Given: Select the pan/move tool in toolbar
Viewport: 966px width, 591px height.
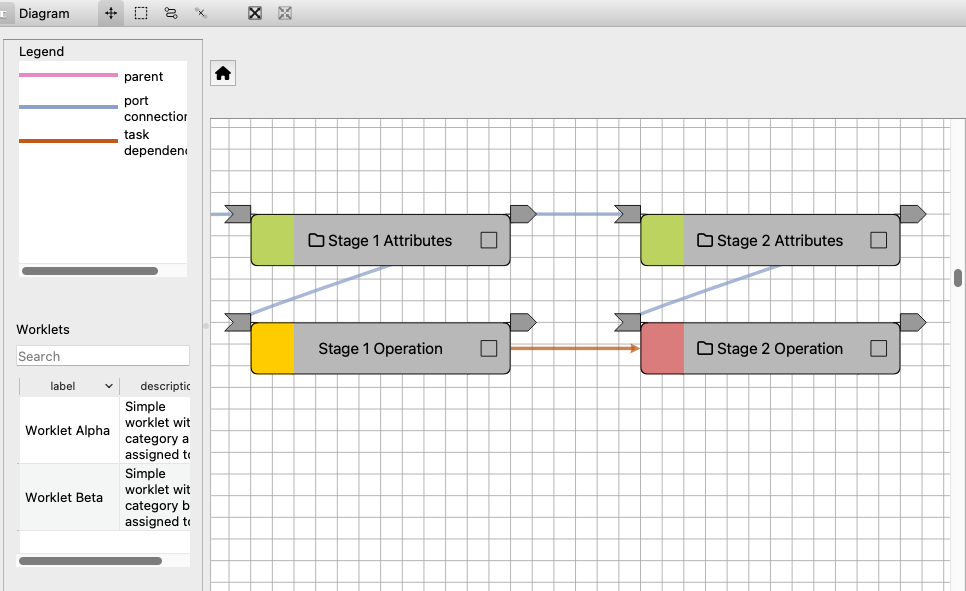Looking at the screenshot, I should coord(111,13).
